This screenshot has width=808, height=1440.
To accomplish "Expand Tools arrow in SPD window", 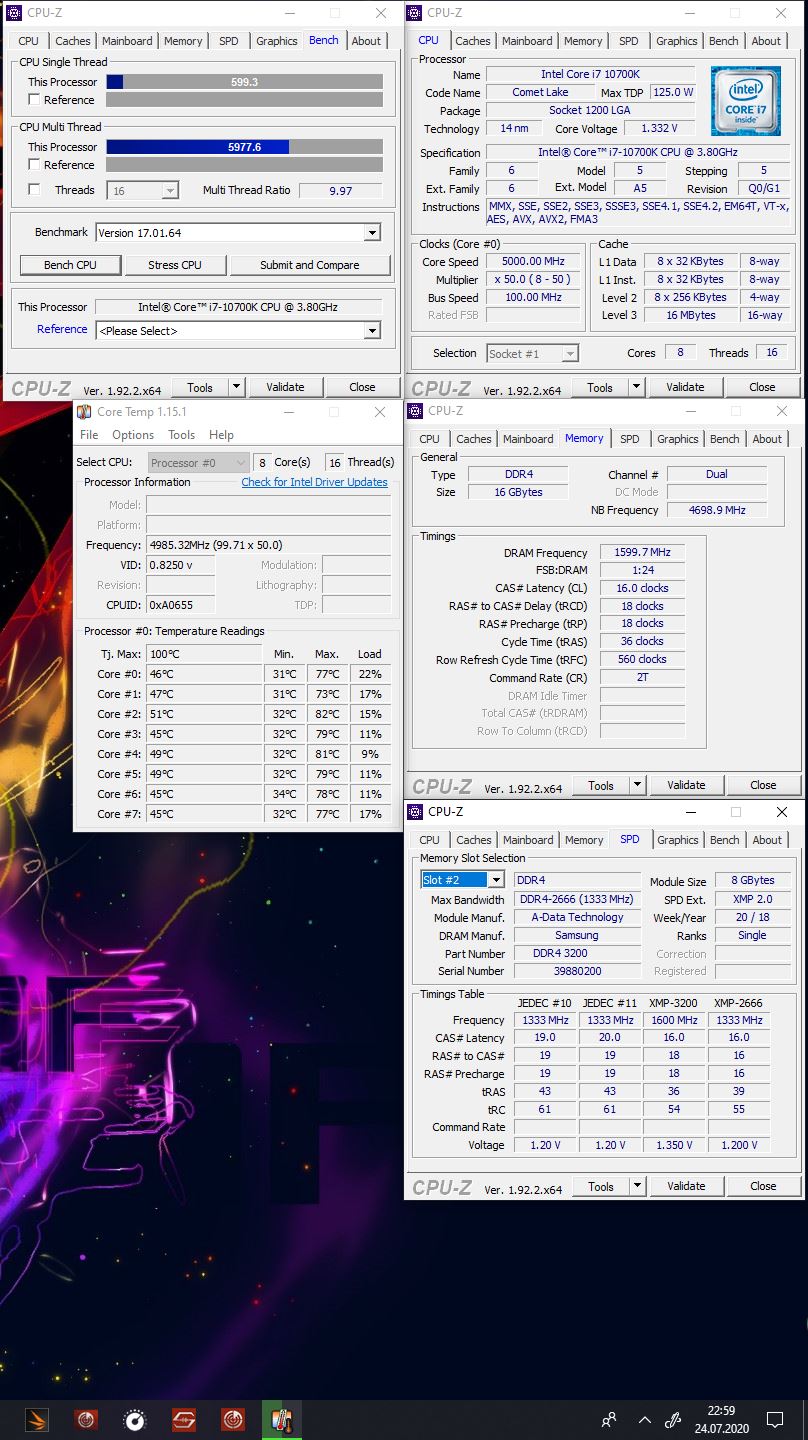I will 638,1186.
